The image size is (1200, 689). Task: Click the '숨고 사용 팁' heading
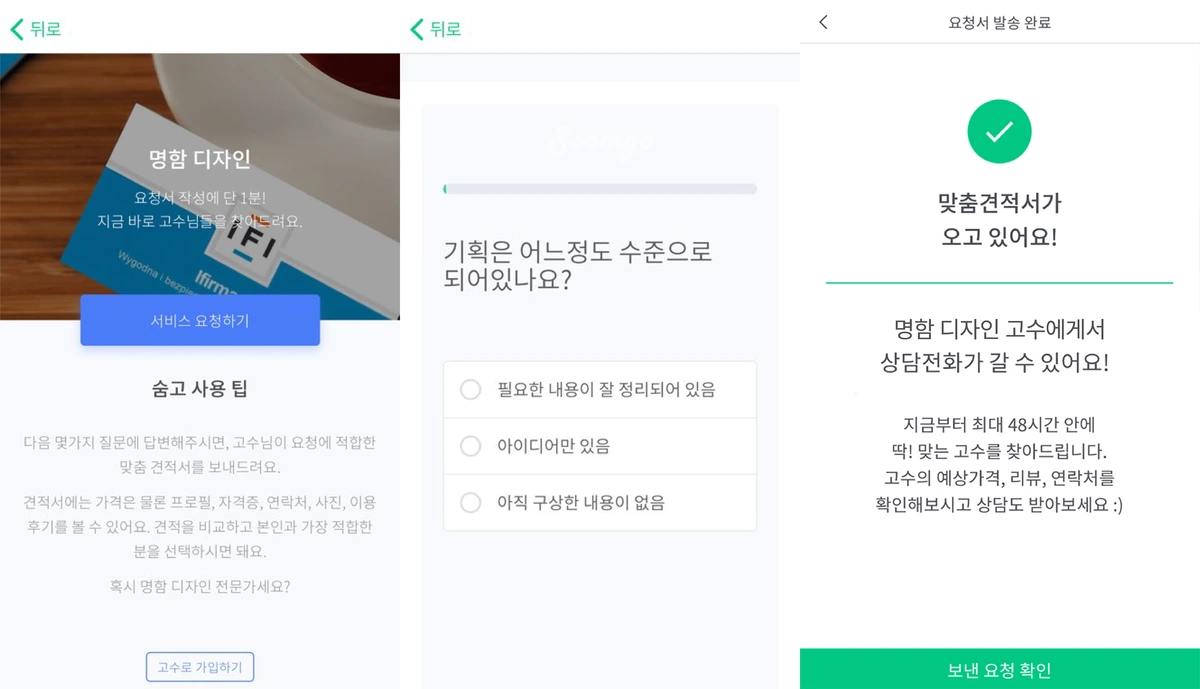pyautogui.click(x=200, y=389)
